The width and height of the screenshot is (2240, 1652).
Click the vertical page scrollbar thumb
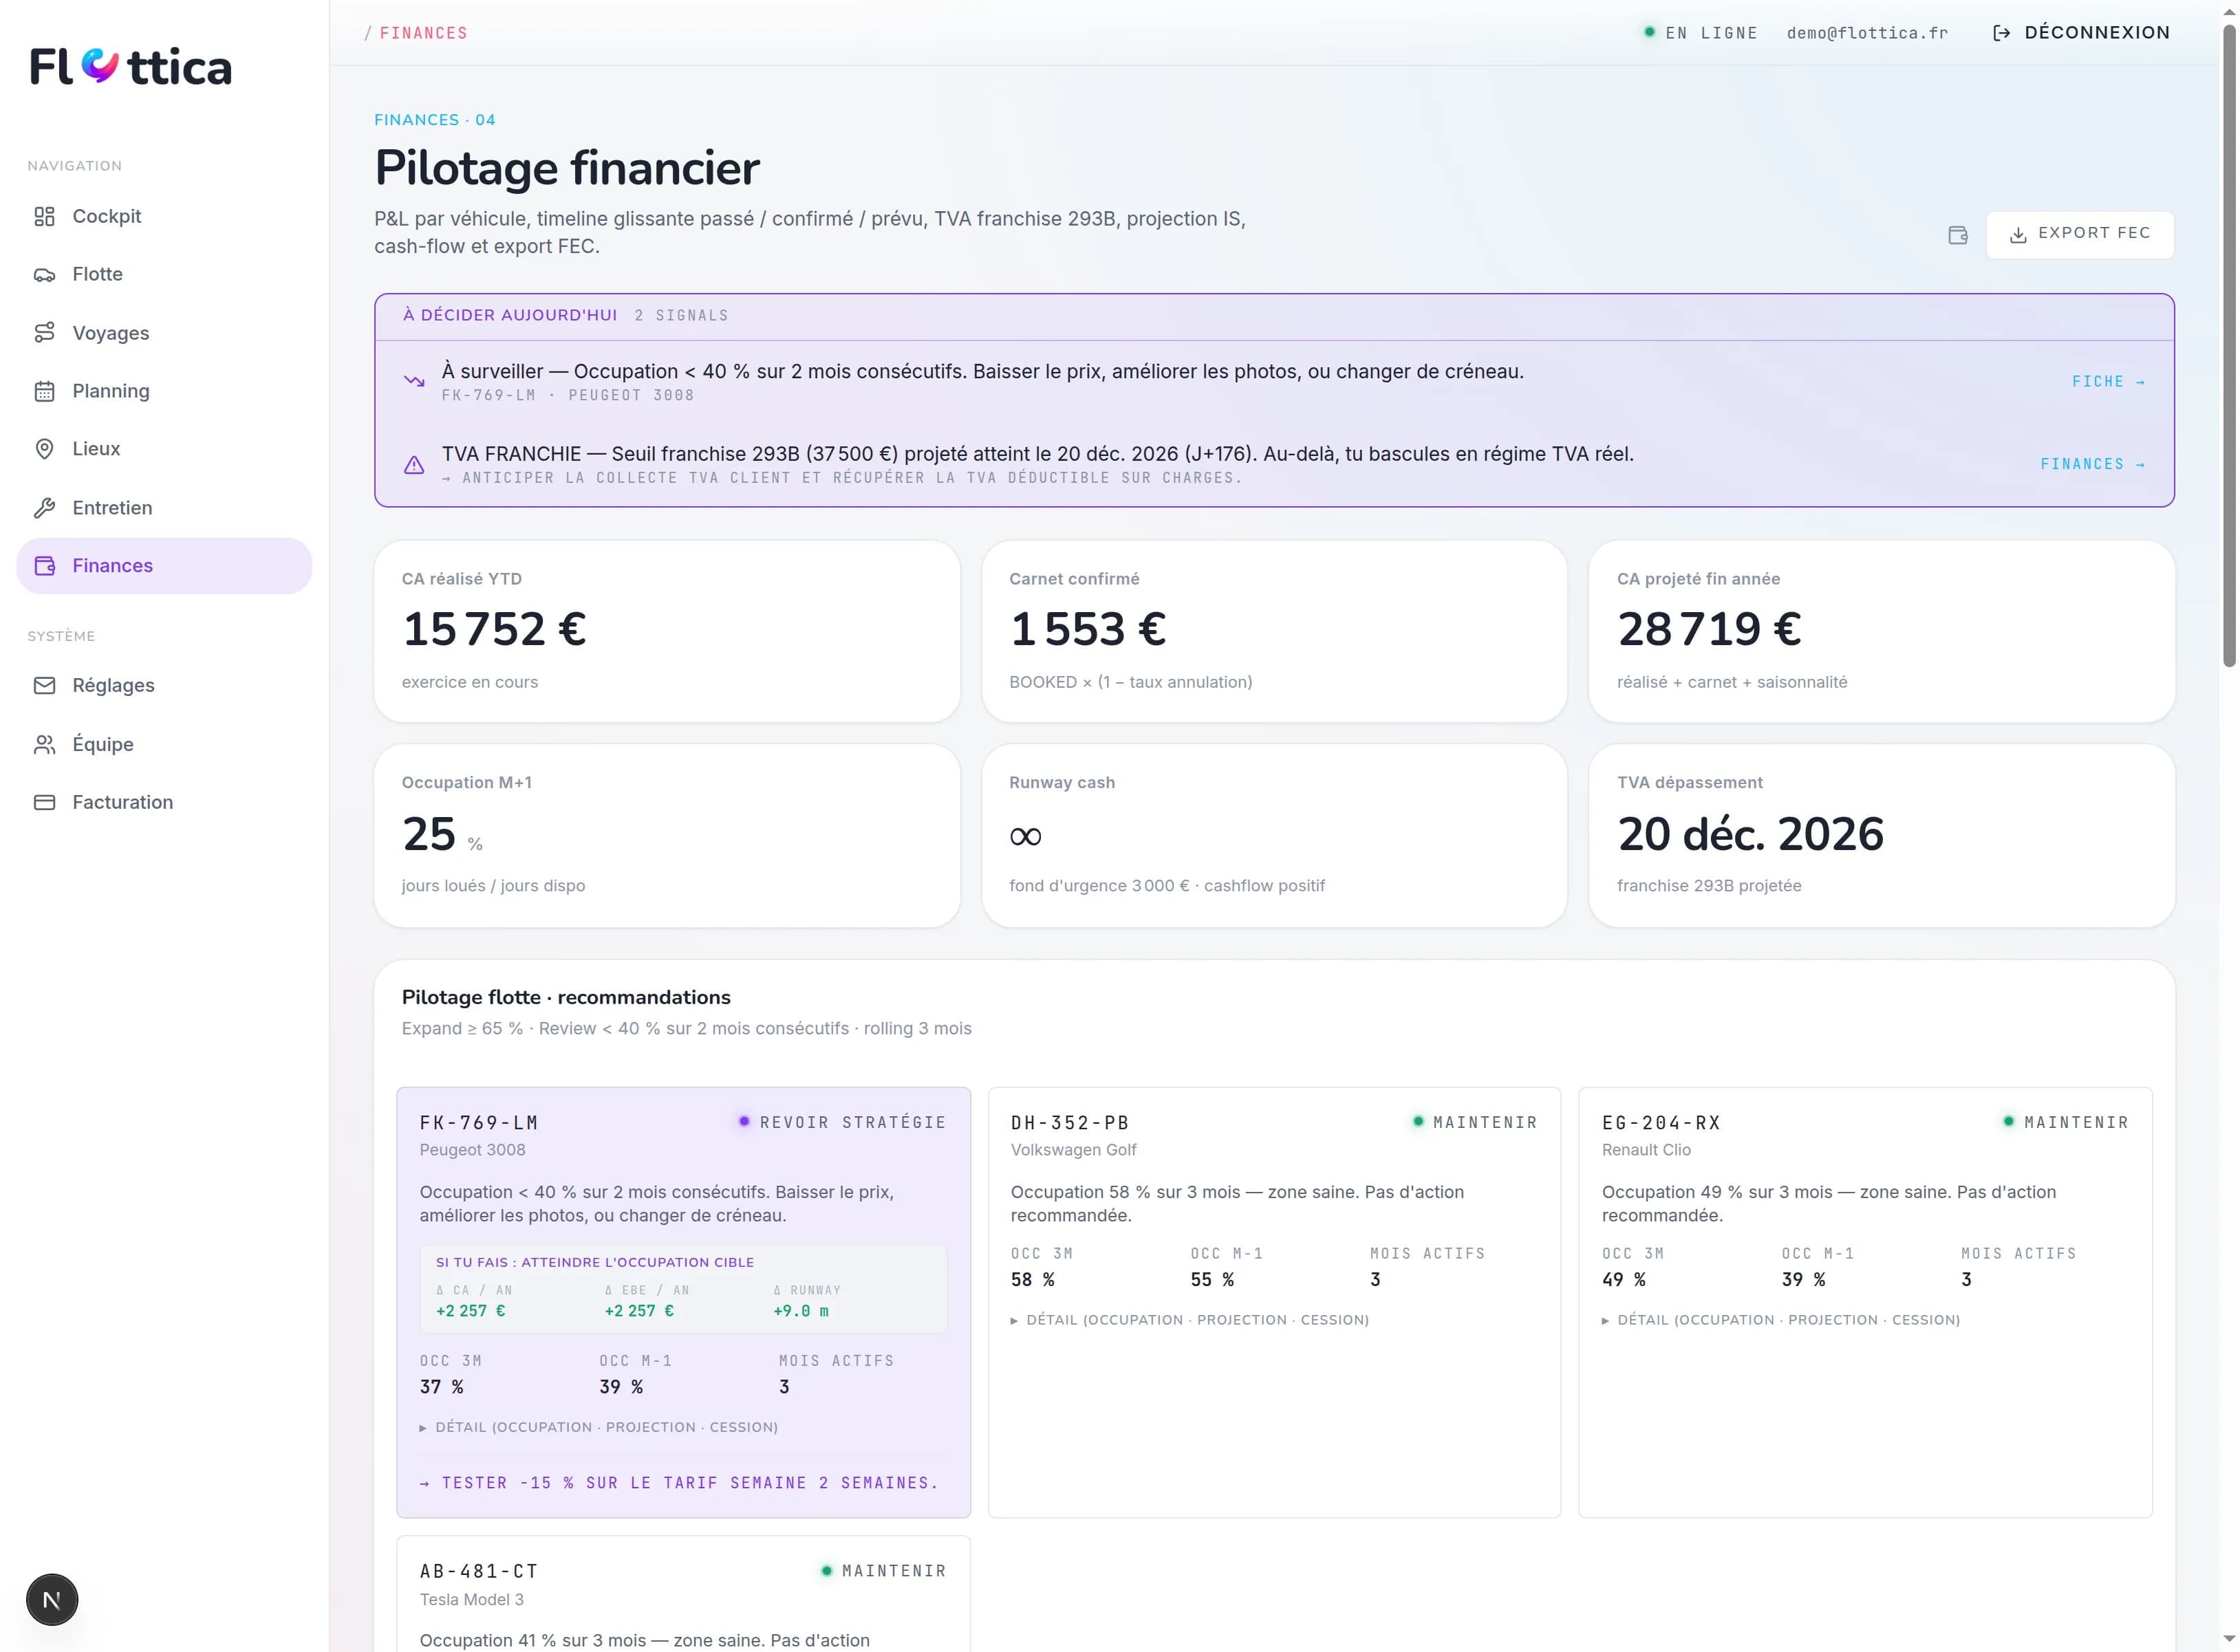(2229, 345)
